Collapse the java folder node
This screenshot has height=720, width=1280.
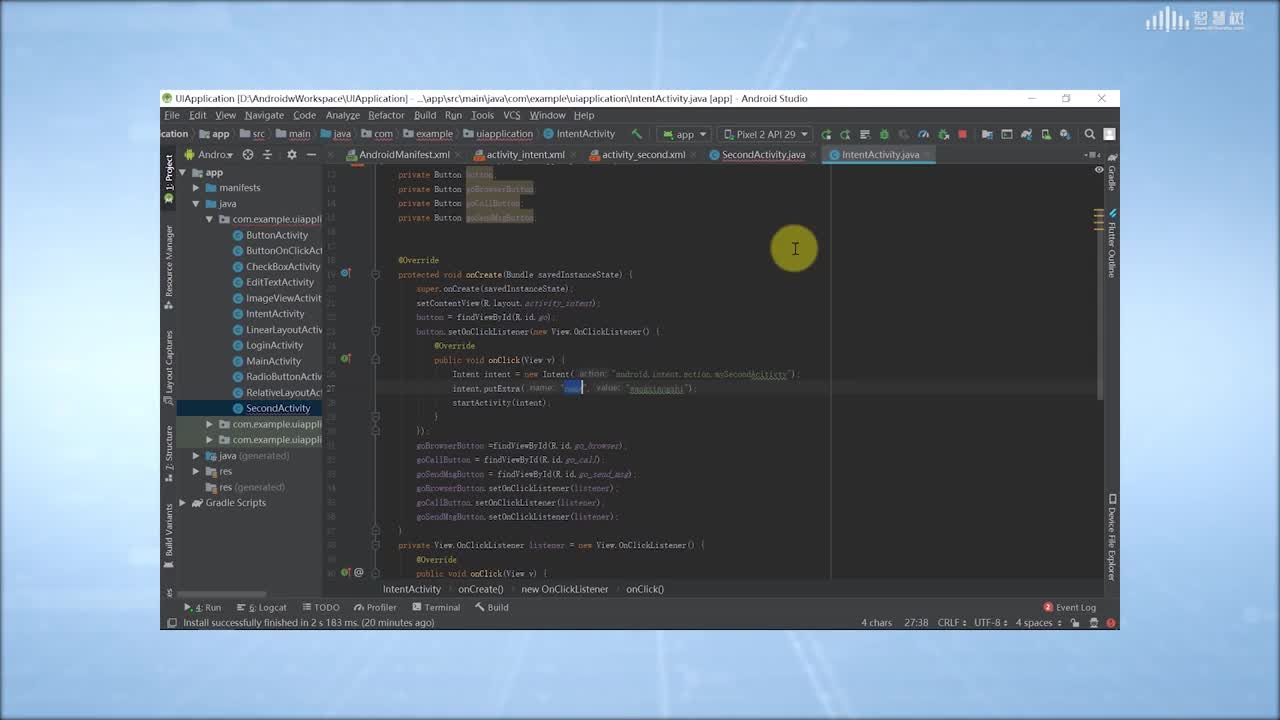pos(197,204)
